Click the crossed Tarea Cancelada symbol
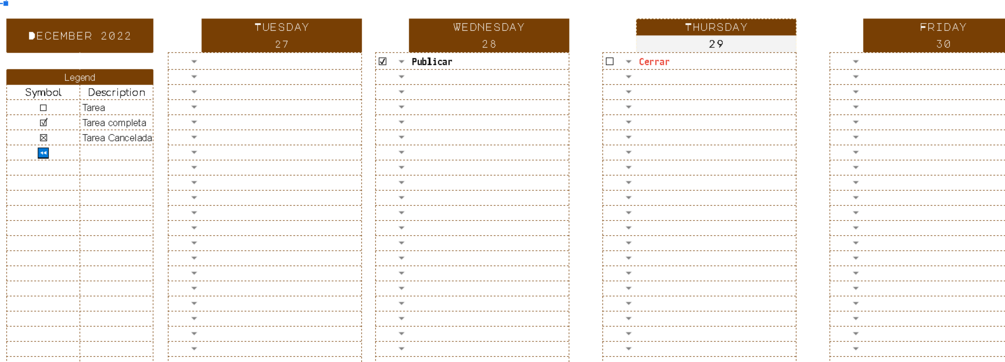This screenshot has height=362, width=1005. (43, 138)
